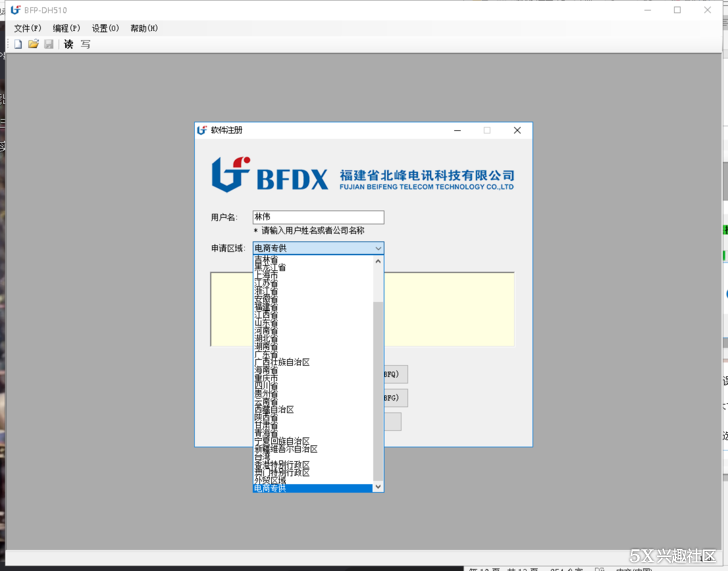Image resolution: width=728 pixels, height=571 pixels.
Task: Collapse the 申请区域 combo box arrow
Action: [x=378, y=248]
